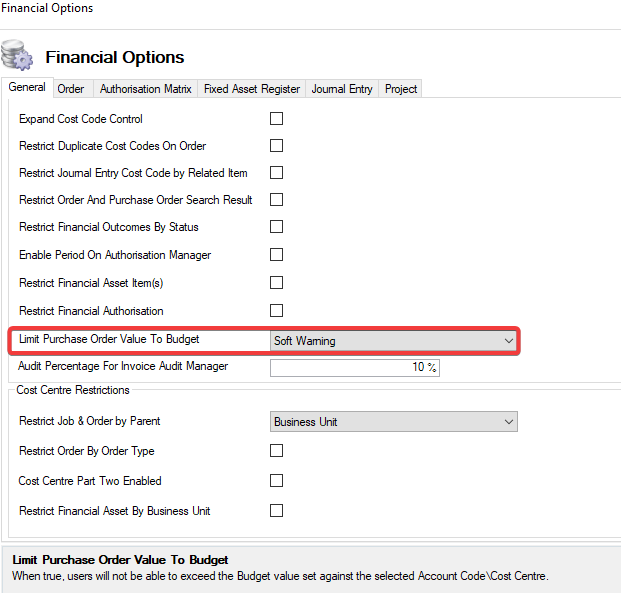The height and width of the screenshot is (593, 621).
Task: Toggle Restrict Order By Order Type
Action: (x=277, y=451)
